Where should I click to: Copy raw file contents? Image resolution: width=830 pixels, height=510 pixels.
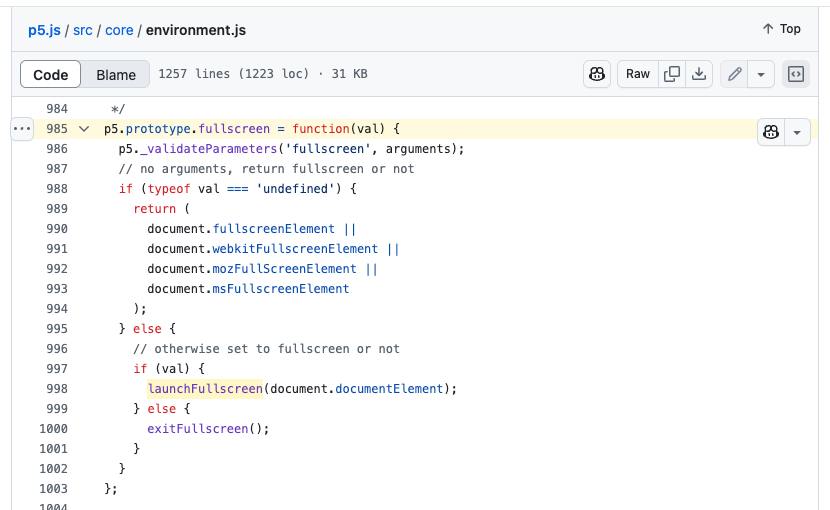[x=672, y=74]
